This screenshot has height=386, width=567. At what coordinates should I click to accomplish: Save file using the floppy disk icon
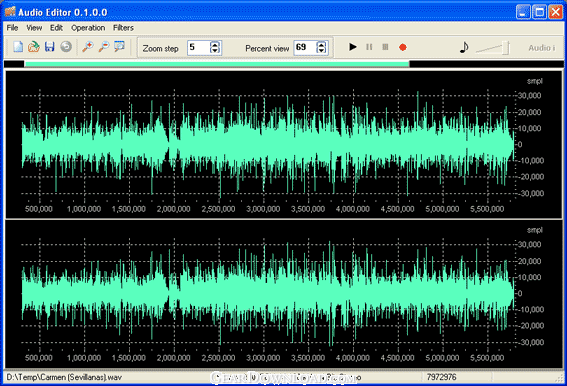pos(50,47)
